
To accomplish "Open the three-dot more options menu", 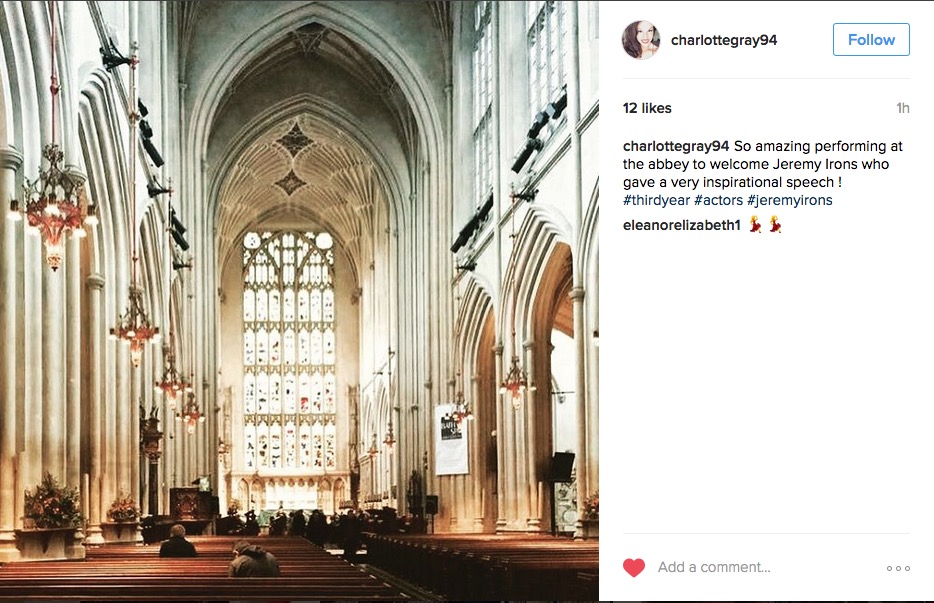I will coord(898,569).
